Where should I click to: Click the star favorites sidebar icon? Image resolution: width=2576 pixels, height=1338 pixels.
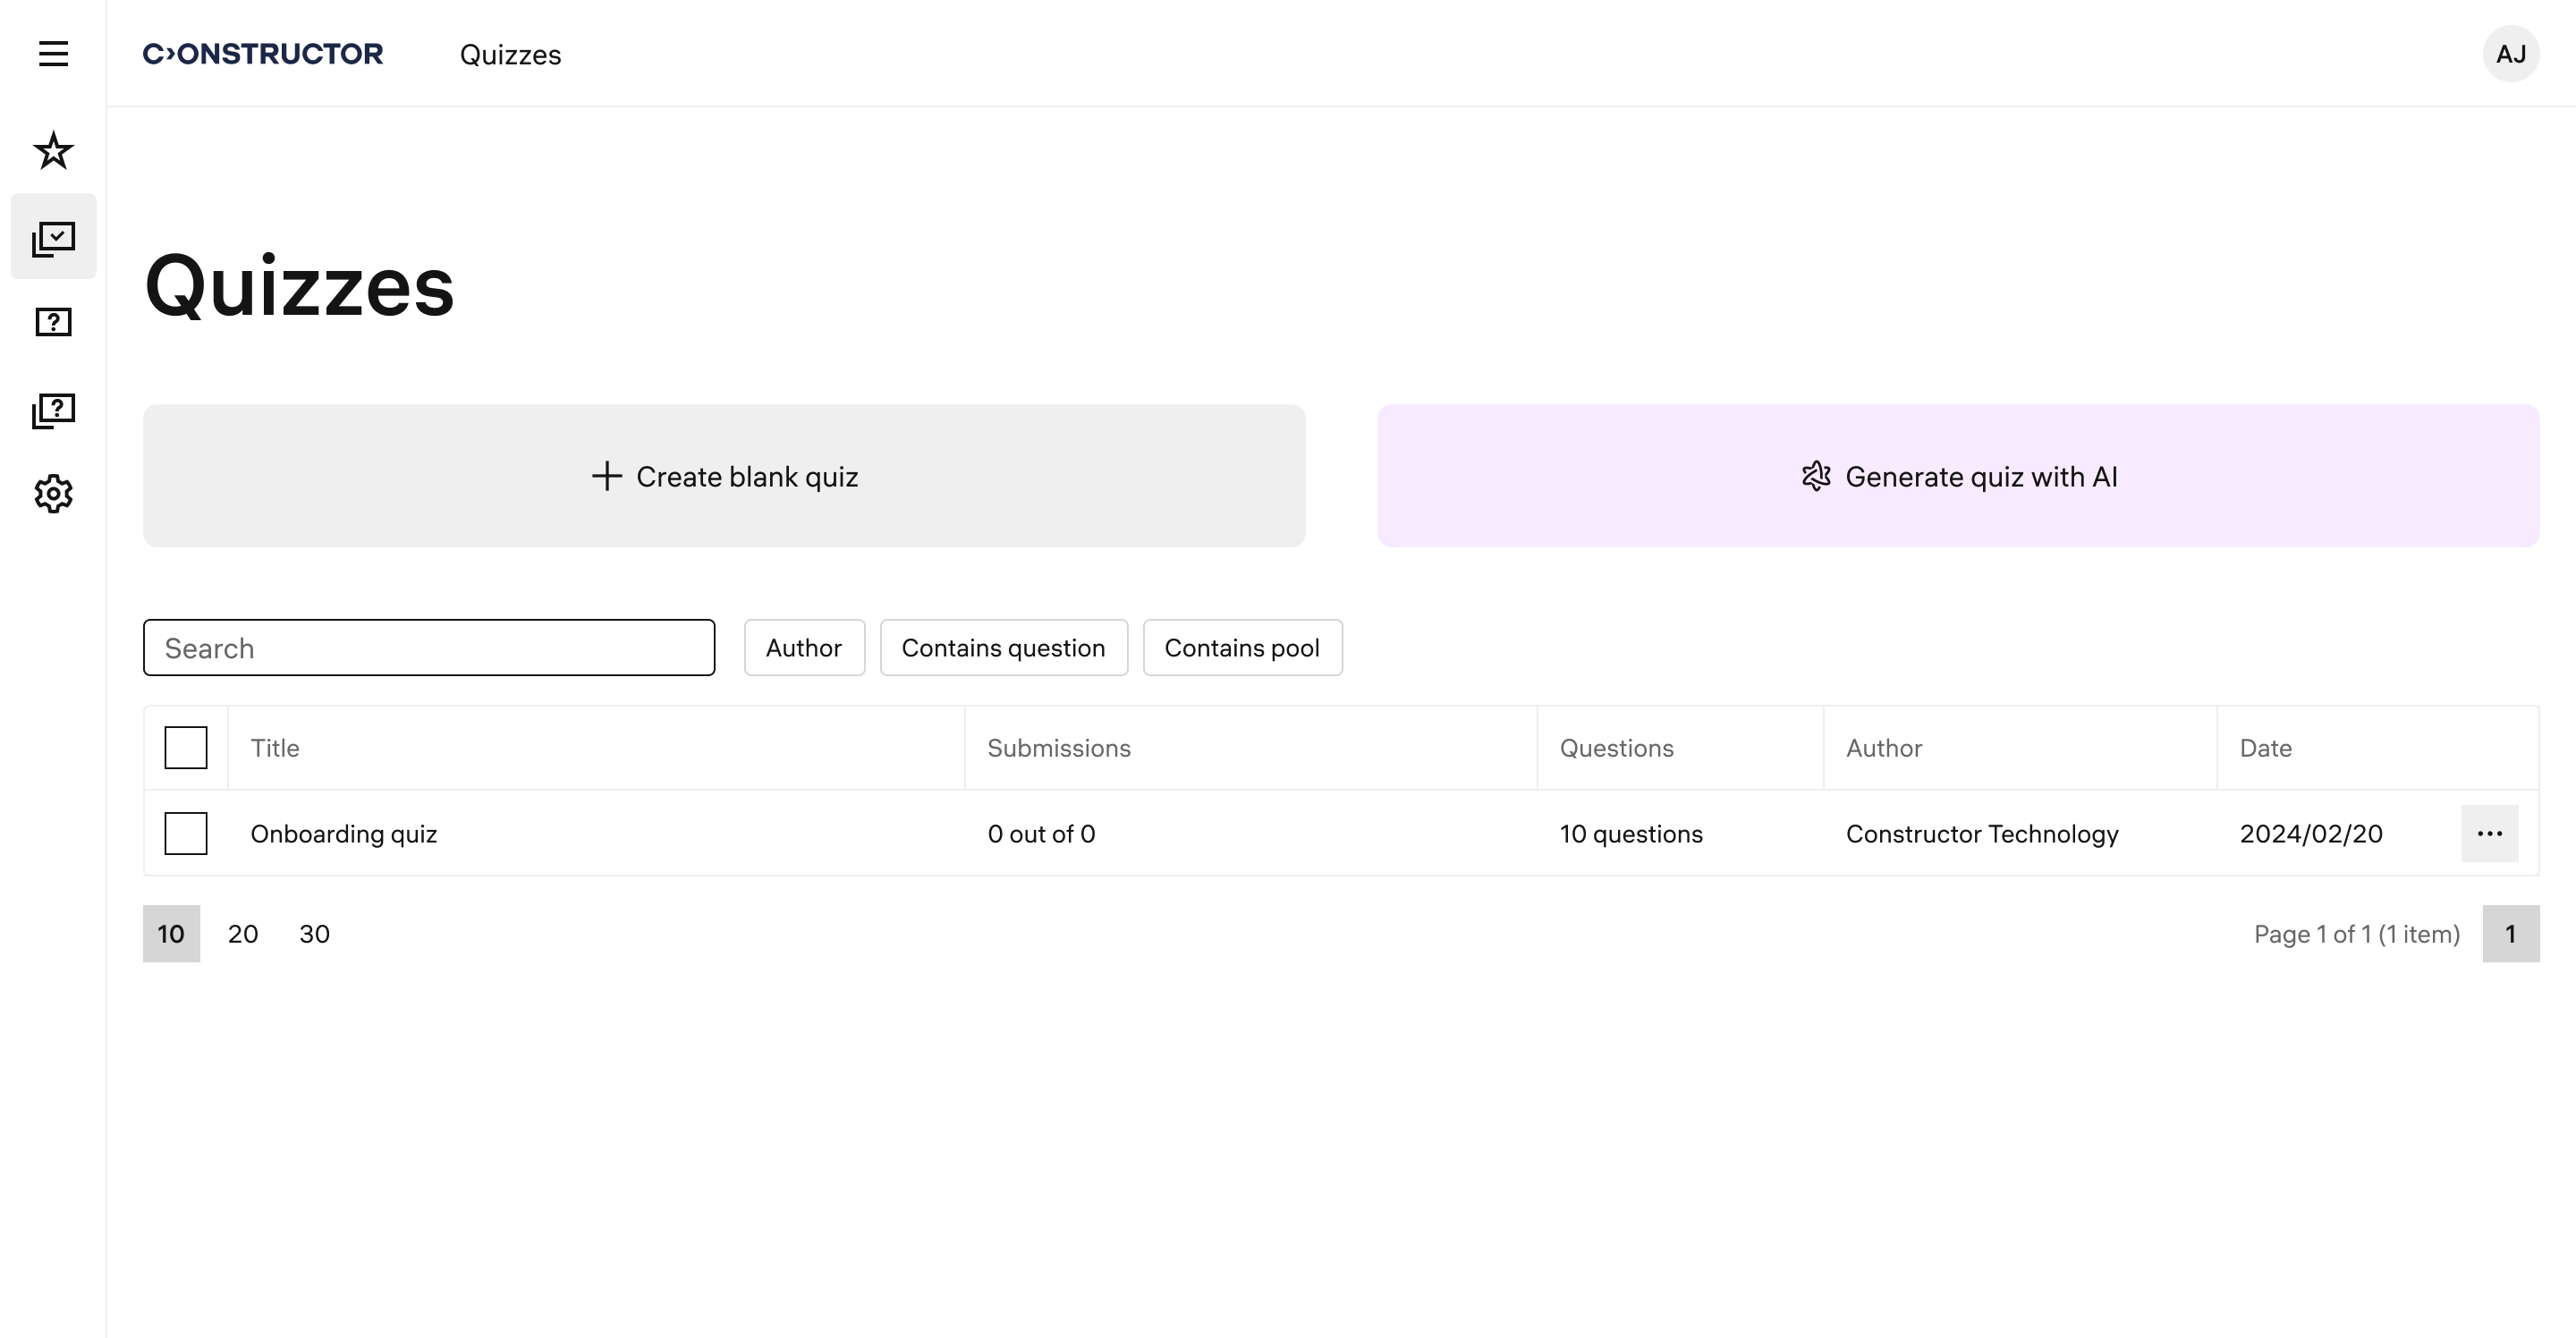[53, 151]
